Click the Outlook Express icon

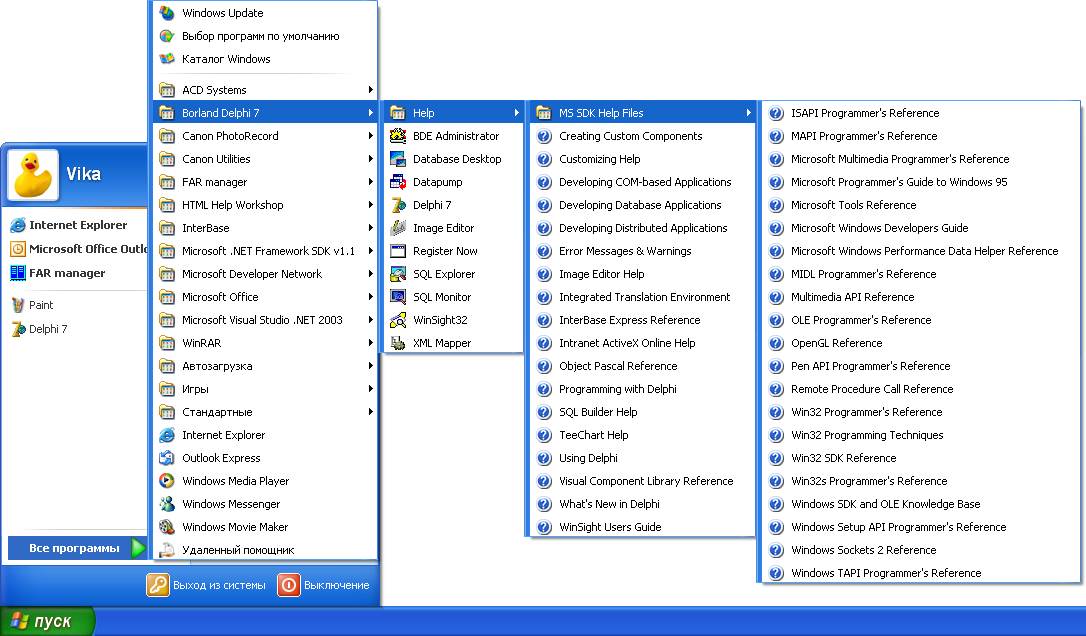click(167, 458)
